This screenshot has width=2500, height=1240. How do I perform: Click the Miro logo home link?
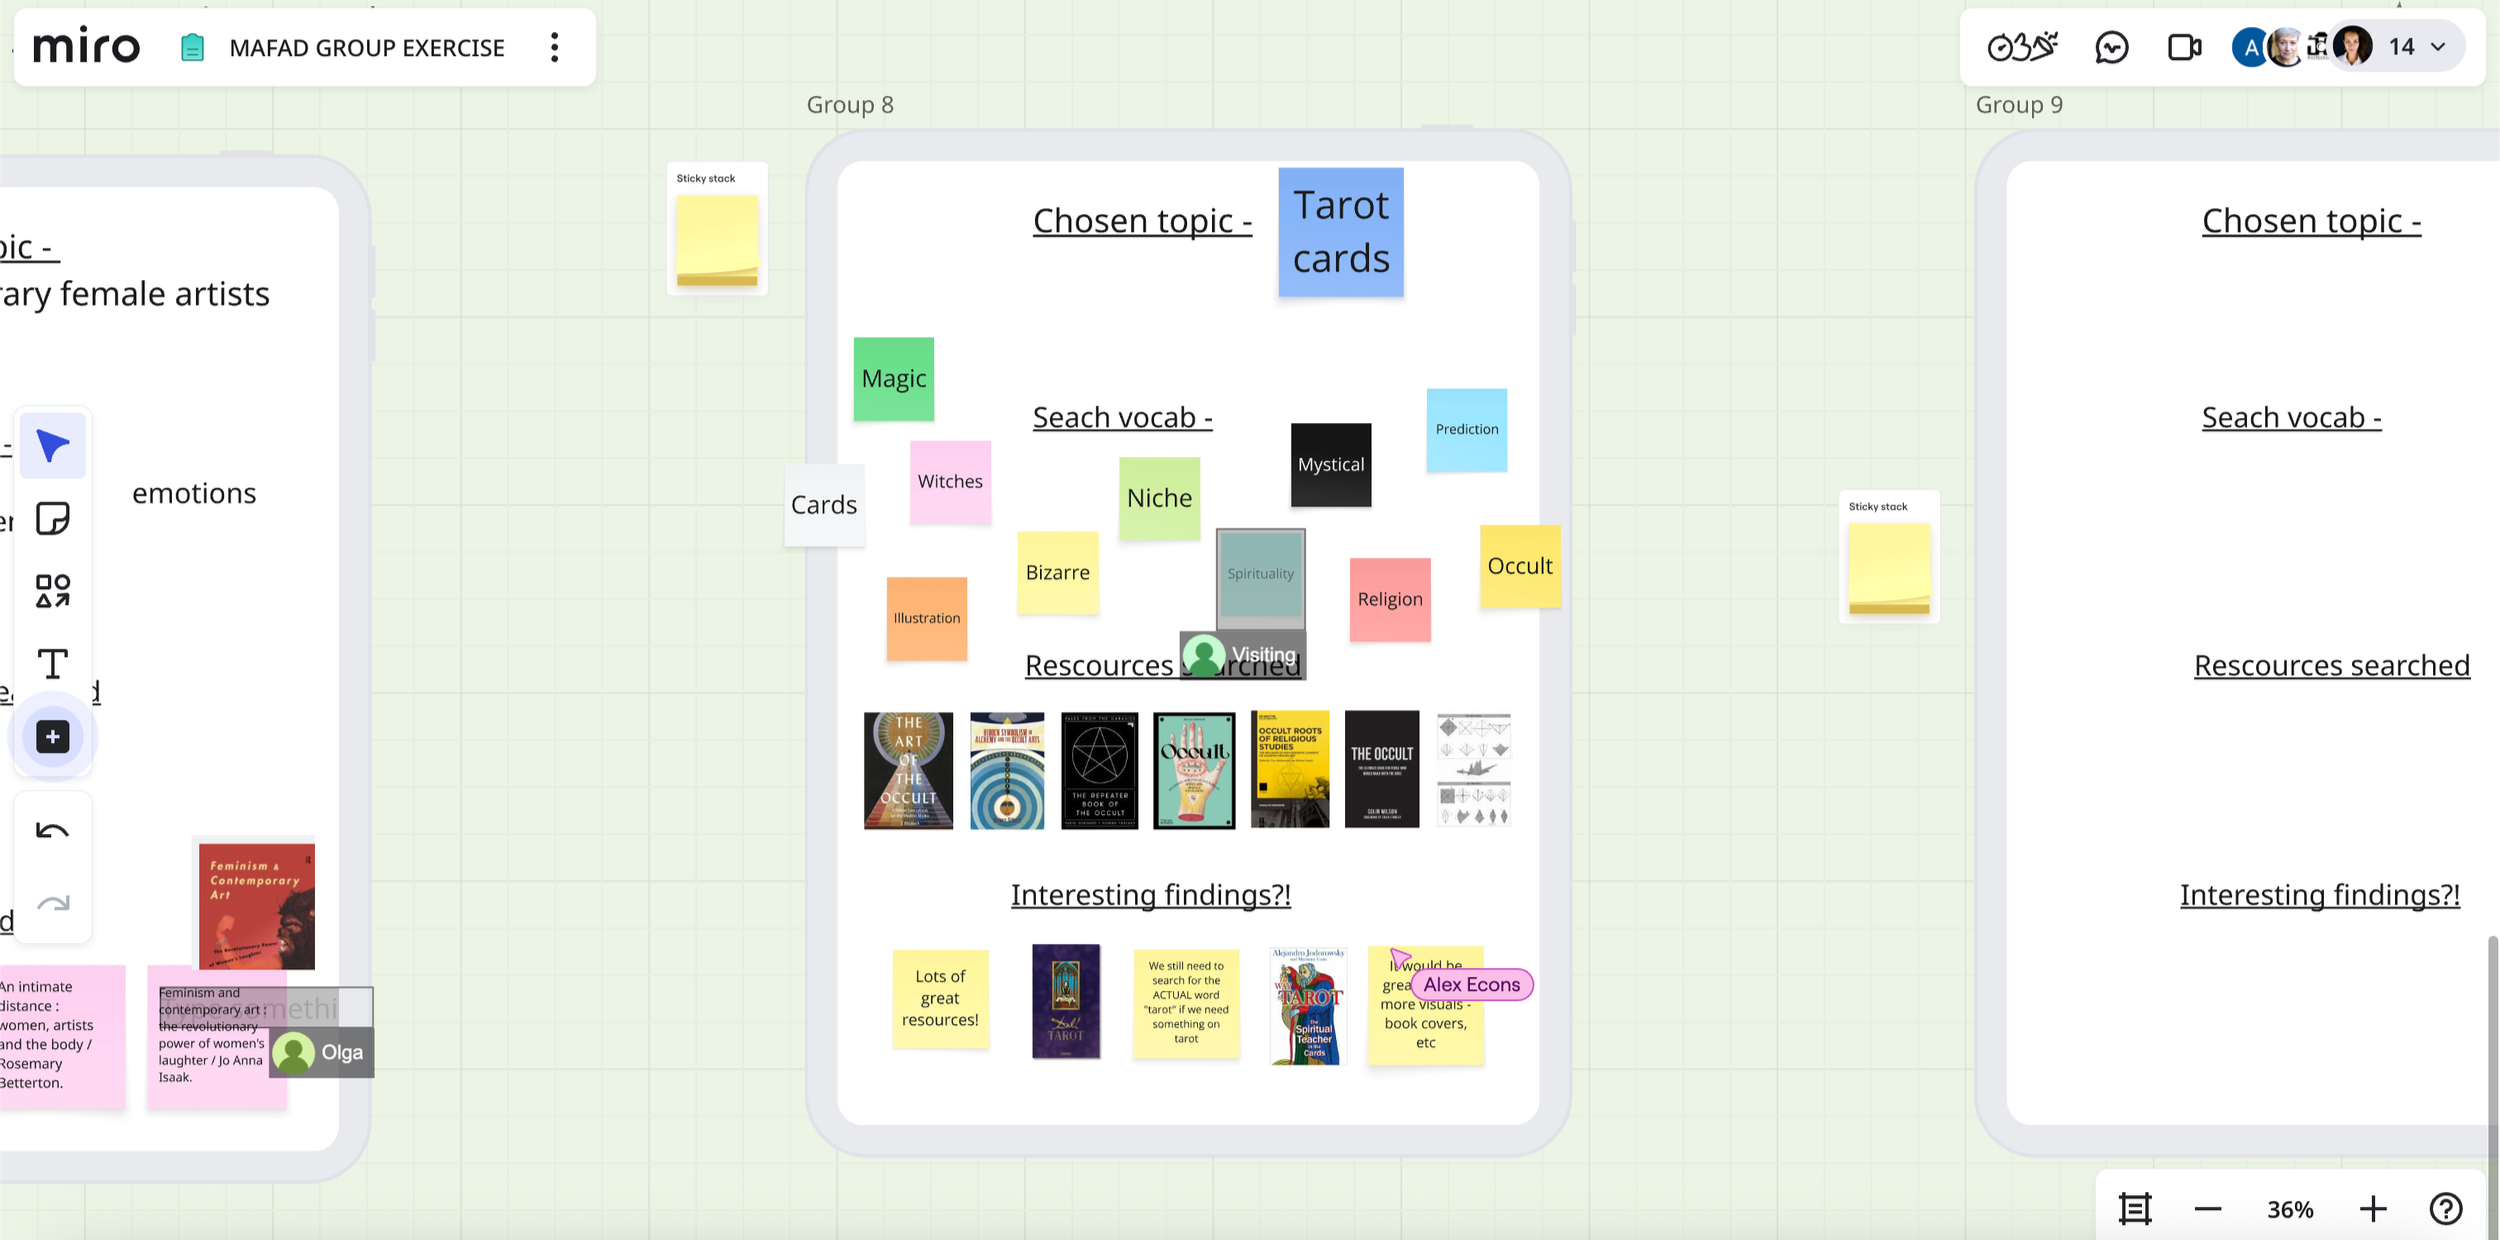(86, 47)
